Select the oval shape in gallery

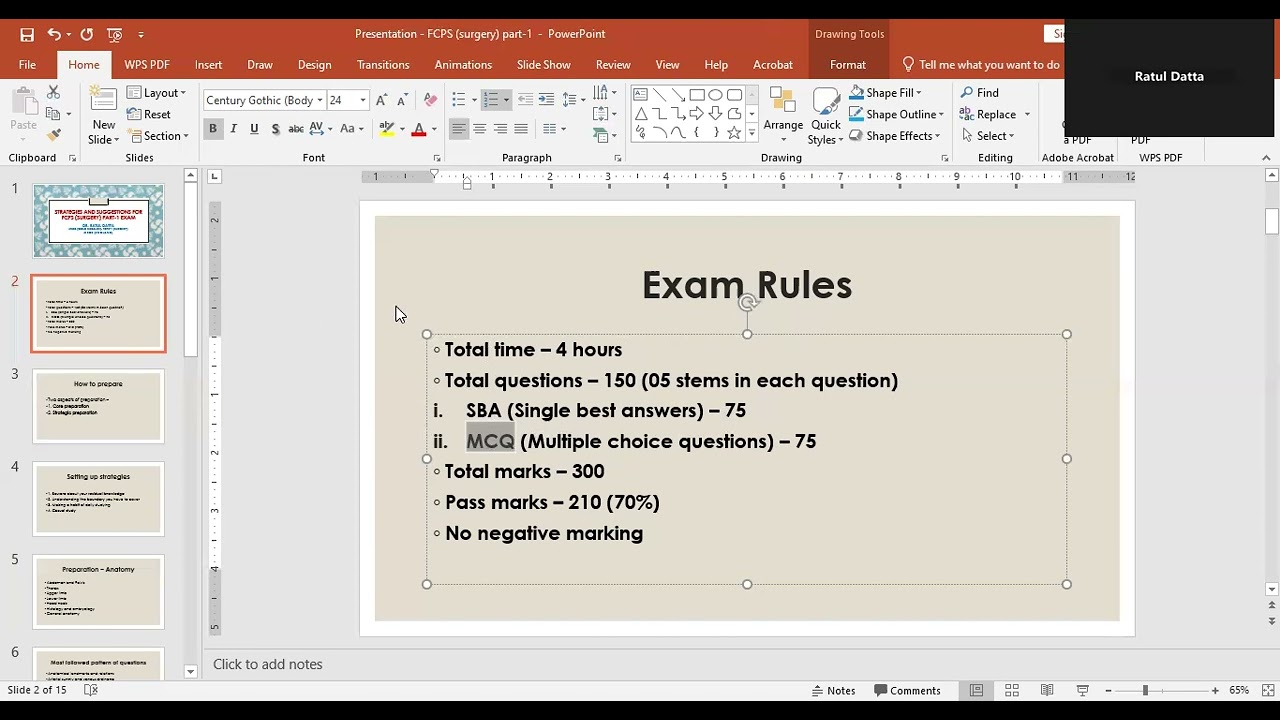point(716,95)
